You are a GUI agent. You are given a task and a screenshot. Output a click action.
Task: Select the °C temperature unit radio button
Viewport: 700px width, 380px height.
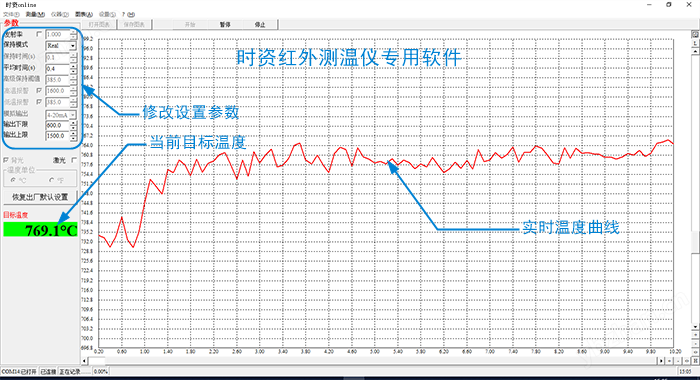point(13,180)
